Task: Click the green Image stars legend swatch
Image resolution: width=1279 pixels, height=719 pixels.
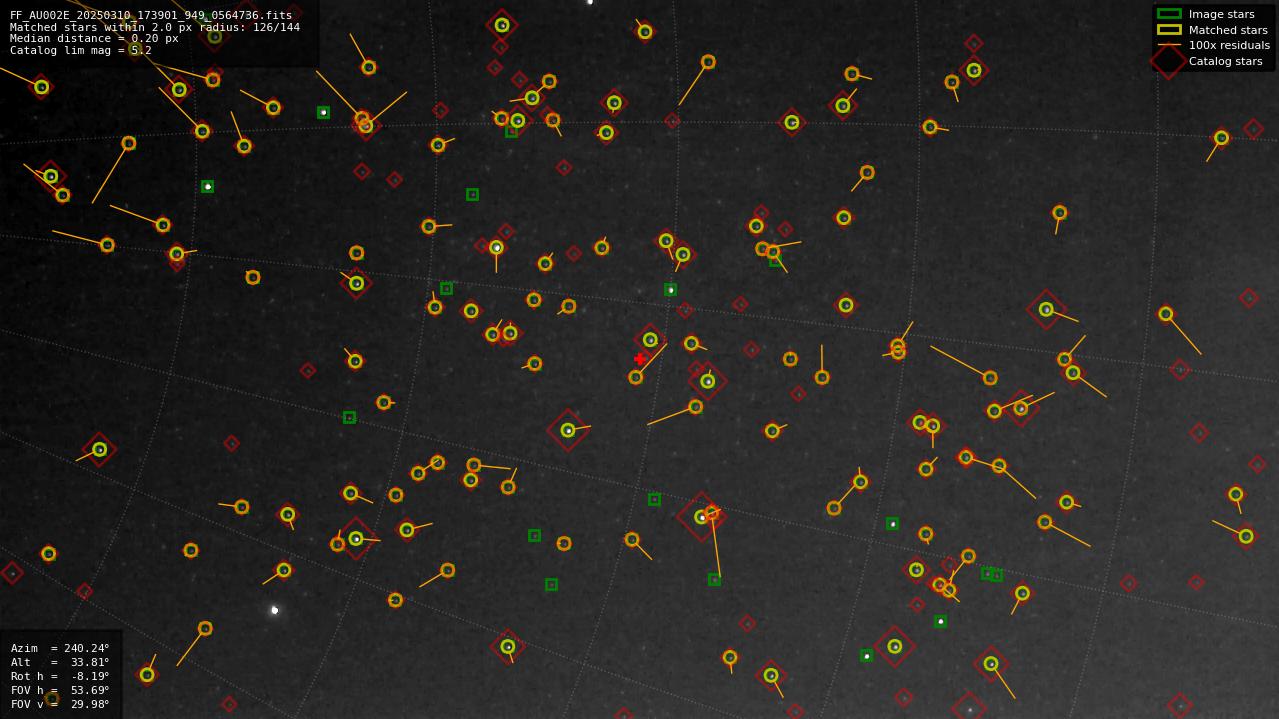Action: tap(1169, 14)
